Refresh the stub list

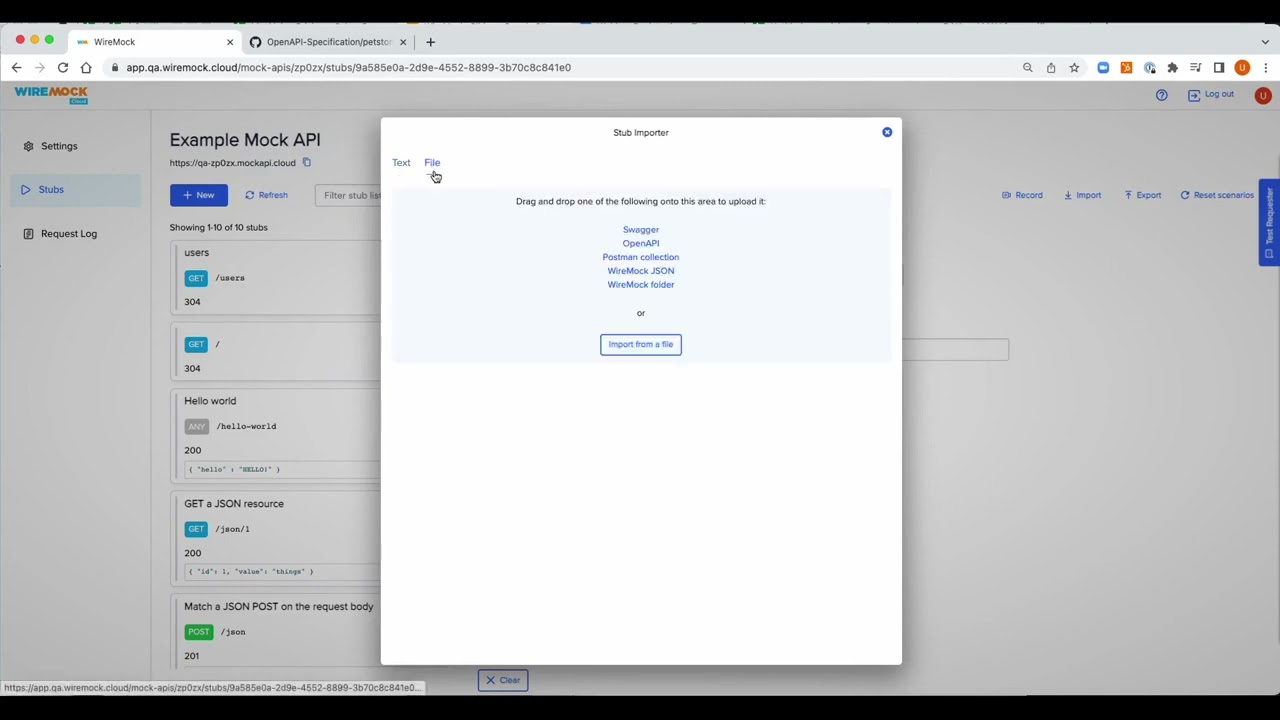coord(267,195)
